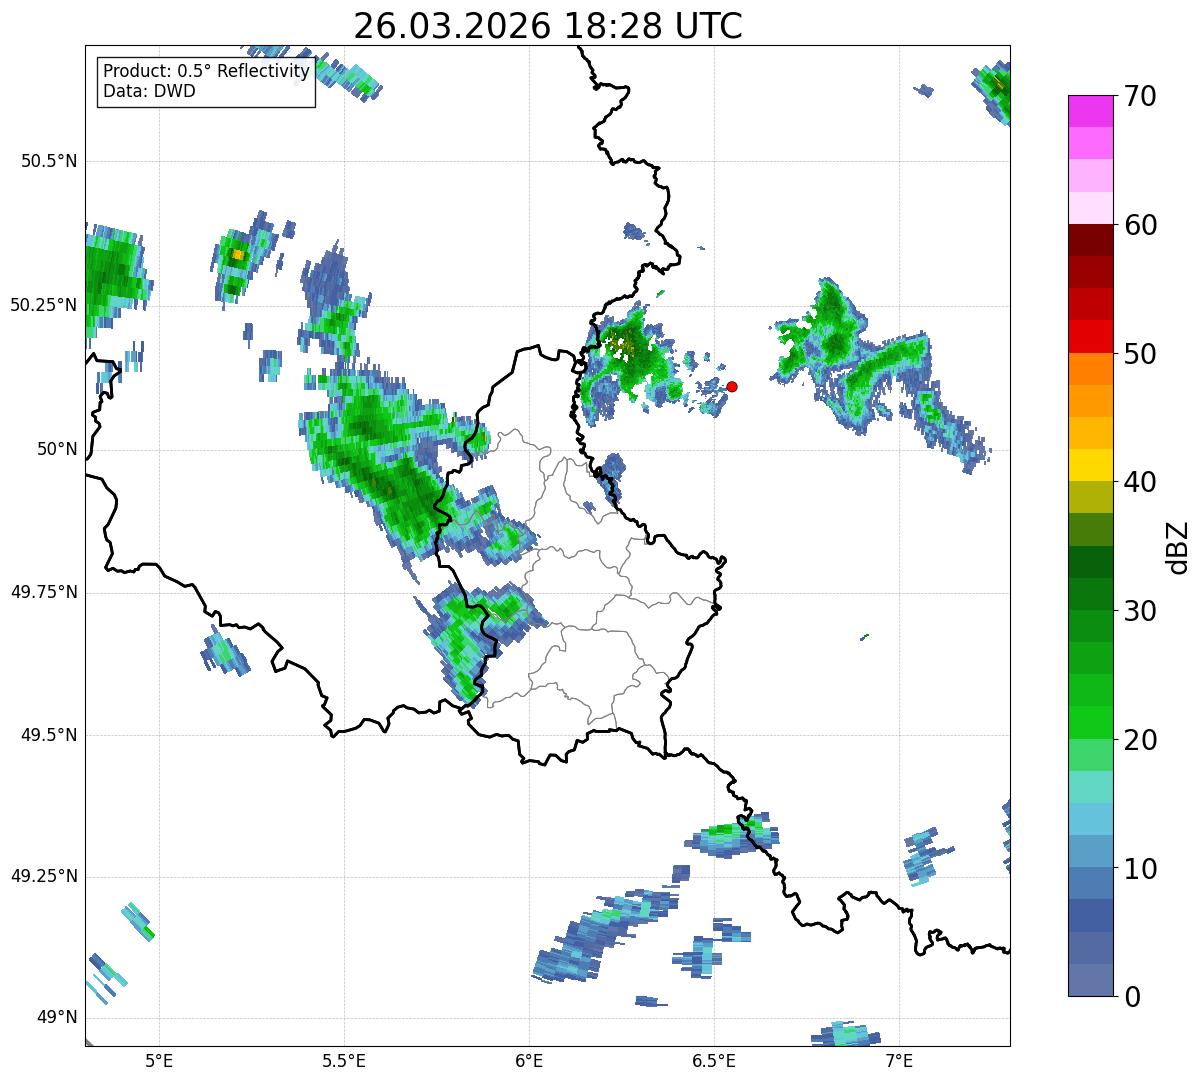Viewport: 1202px width, 1081px height.
Task: Click the title '26.03.2026 18:28 UTC'
Action: click(548, 26)
